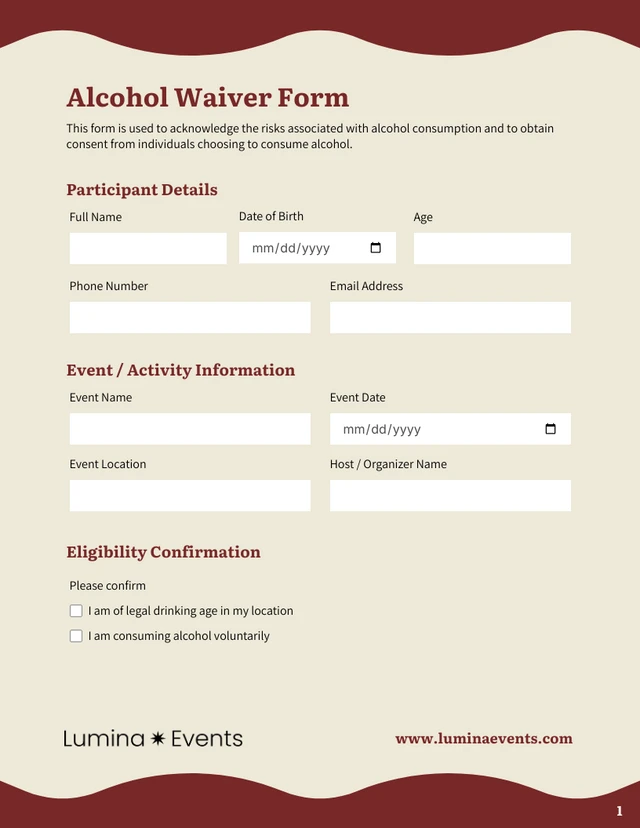Viewport: 640px width, 828px height.
Task: Click the Alcohol Waiver Form title
Action: pos(208,97)
